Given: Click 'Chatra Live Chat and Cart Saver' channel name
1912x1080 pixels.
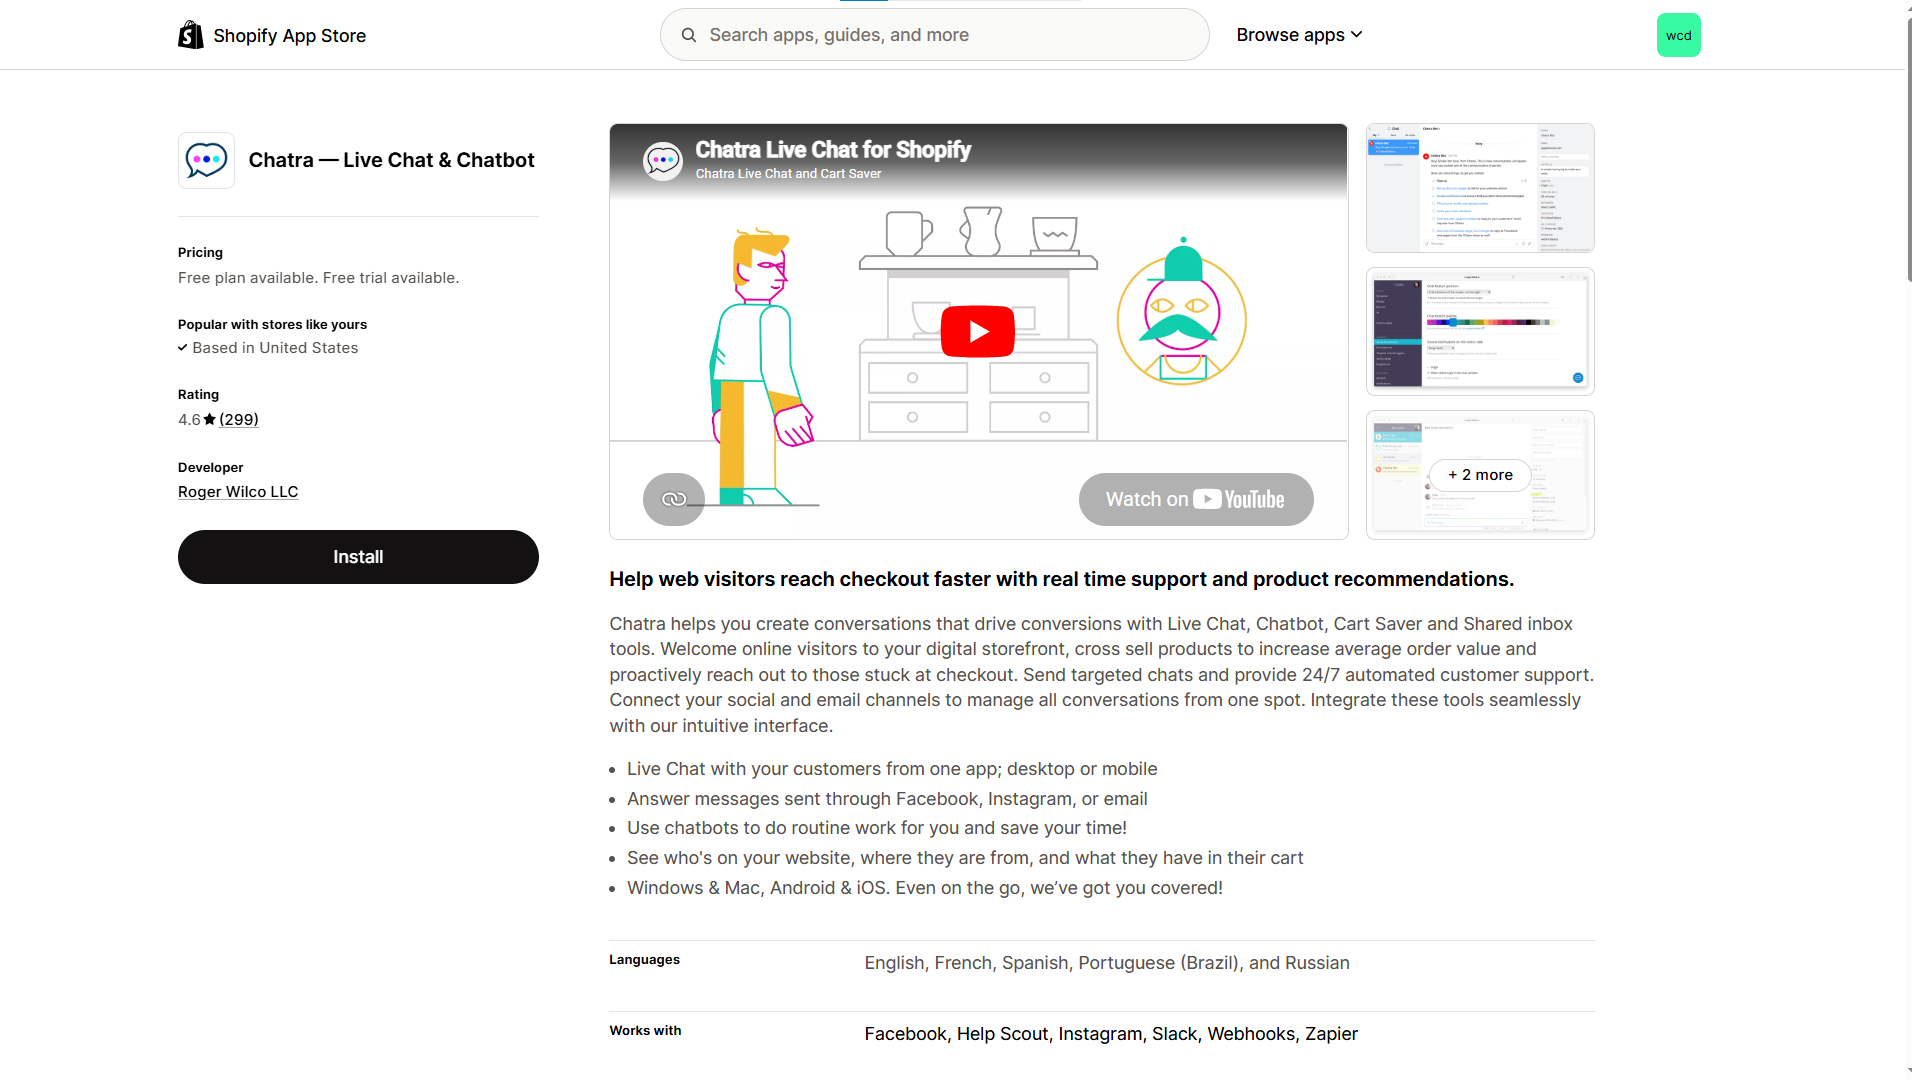Looking at the screenshot, I should point(788,174).
